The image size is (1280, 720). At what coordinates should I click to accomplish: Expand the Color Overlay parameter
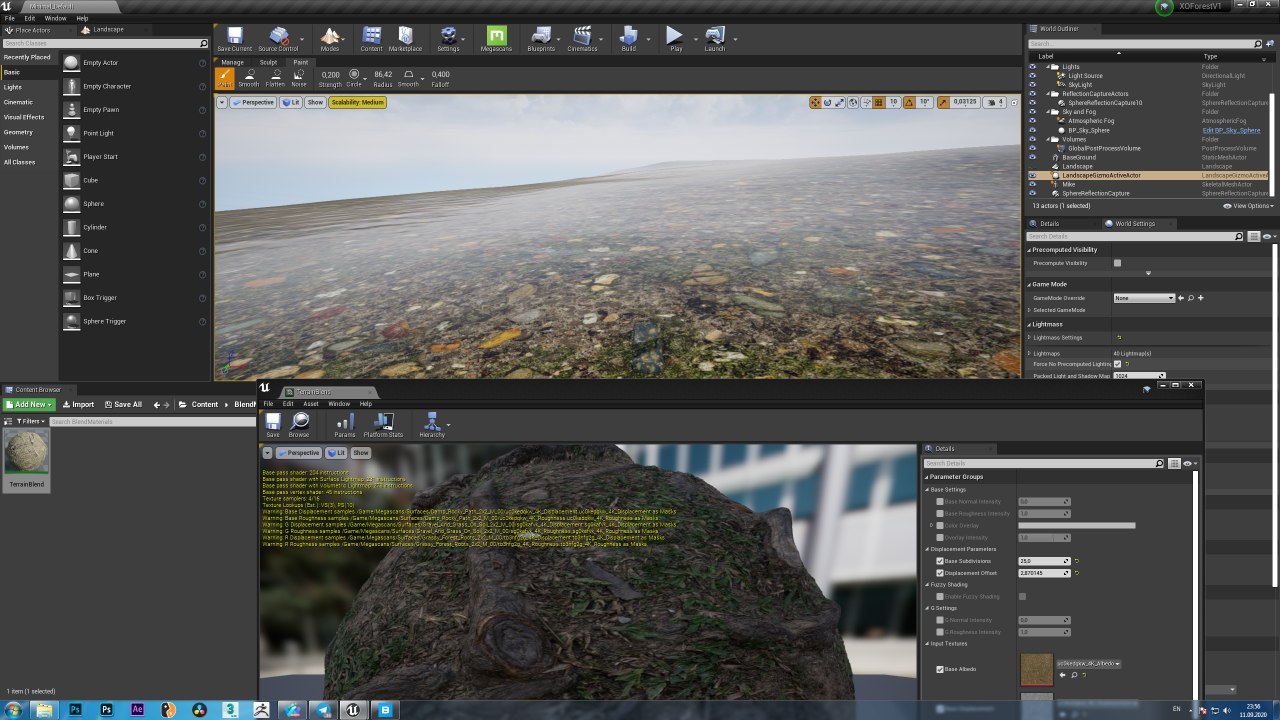(931, 525)
